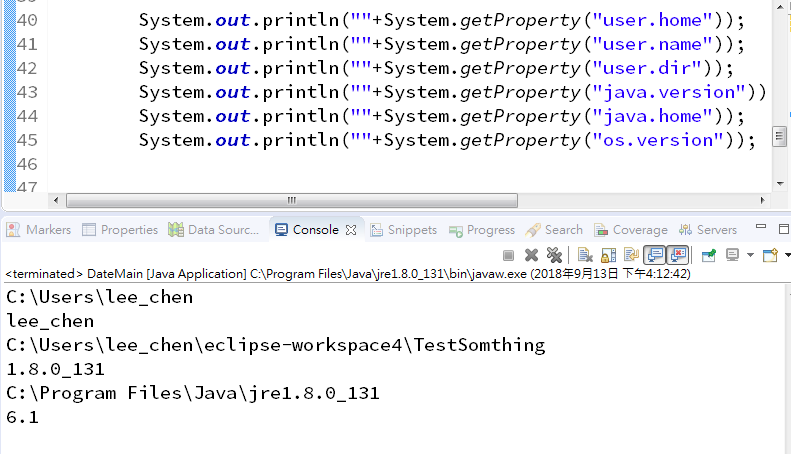The image size is (791, 454).
Task: Clear the console output
Action: (x=585, y=255)
